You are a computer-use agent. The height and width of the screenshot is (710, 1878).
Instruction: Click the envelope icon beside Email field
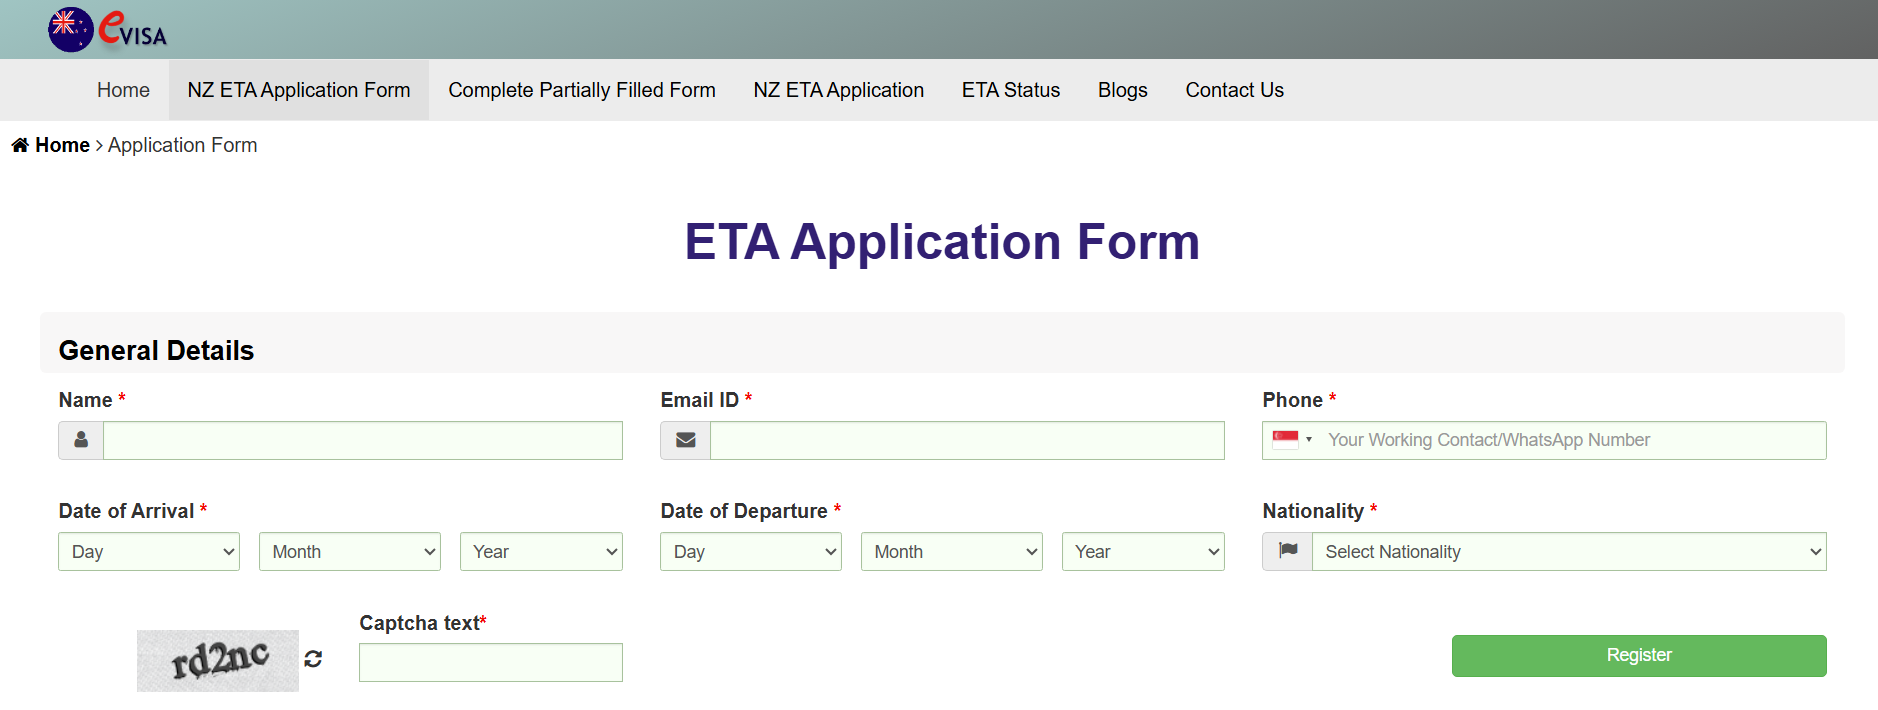[x=685, y=440]
